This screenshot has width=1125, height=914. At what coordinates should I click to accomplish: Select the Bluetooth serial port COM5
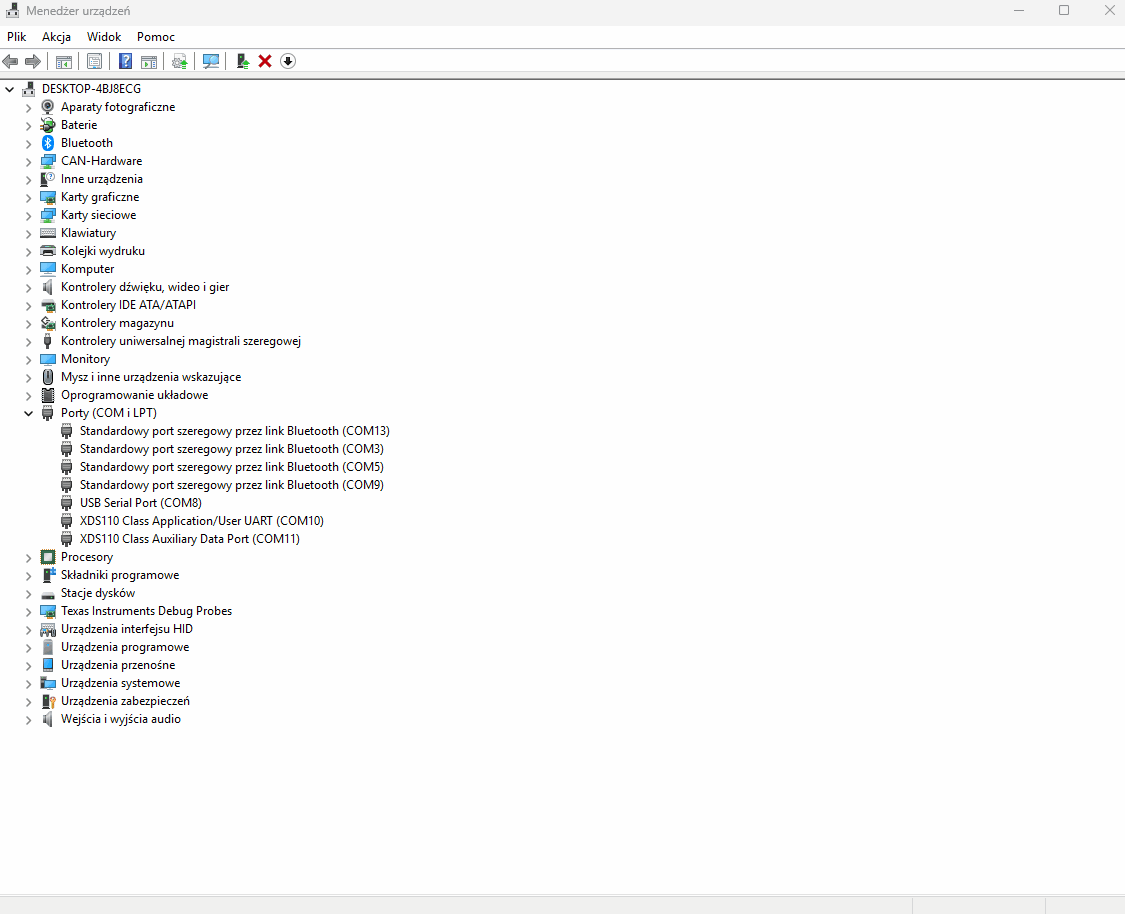pyautogui.click(x=232, y=467)
